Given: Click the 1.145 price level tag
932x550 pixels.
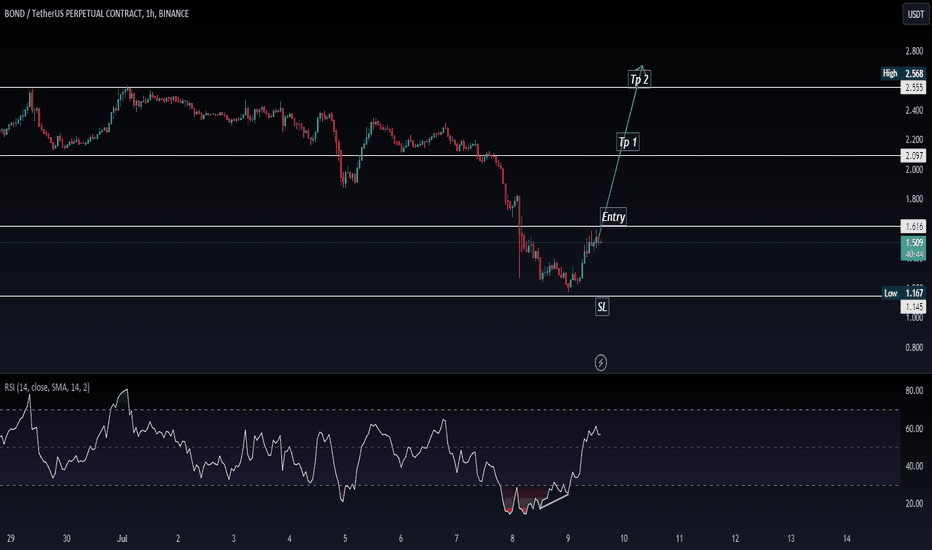Looking at the screenshot, I should pos(914,307).
